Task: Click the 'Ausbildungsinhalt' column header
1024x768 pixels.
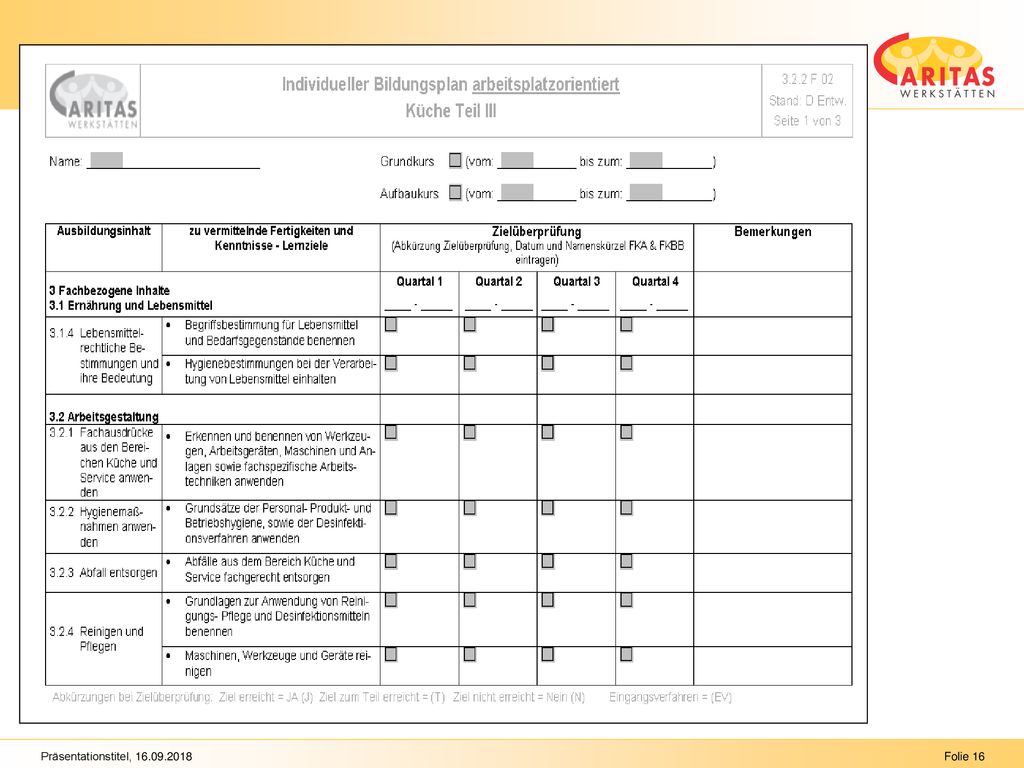Action: pyautogui.click(x=104, y=231)
